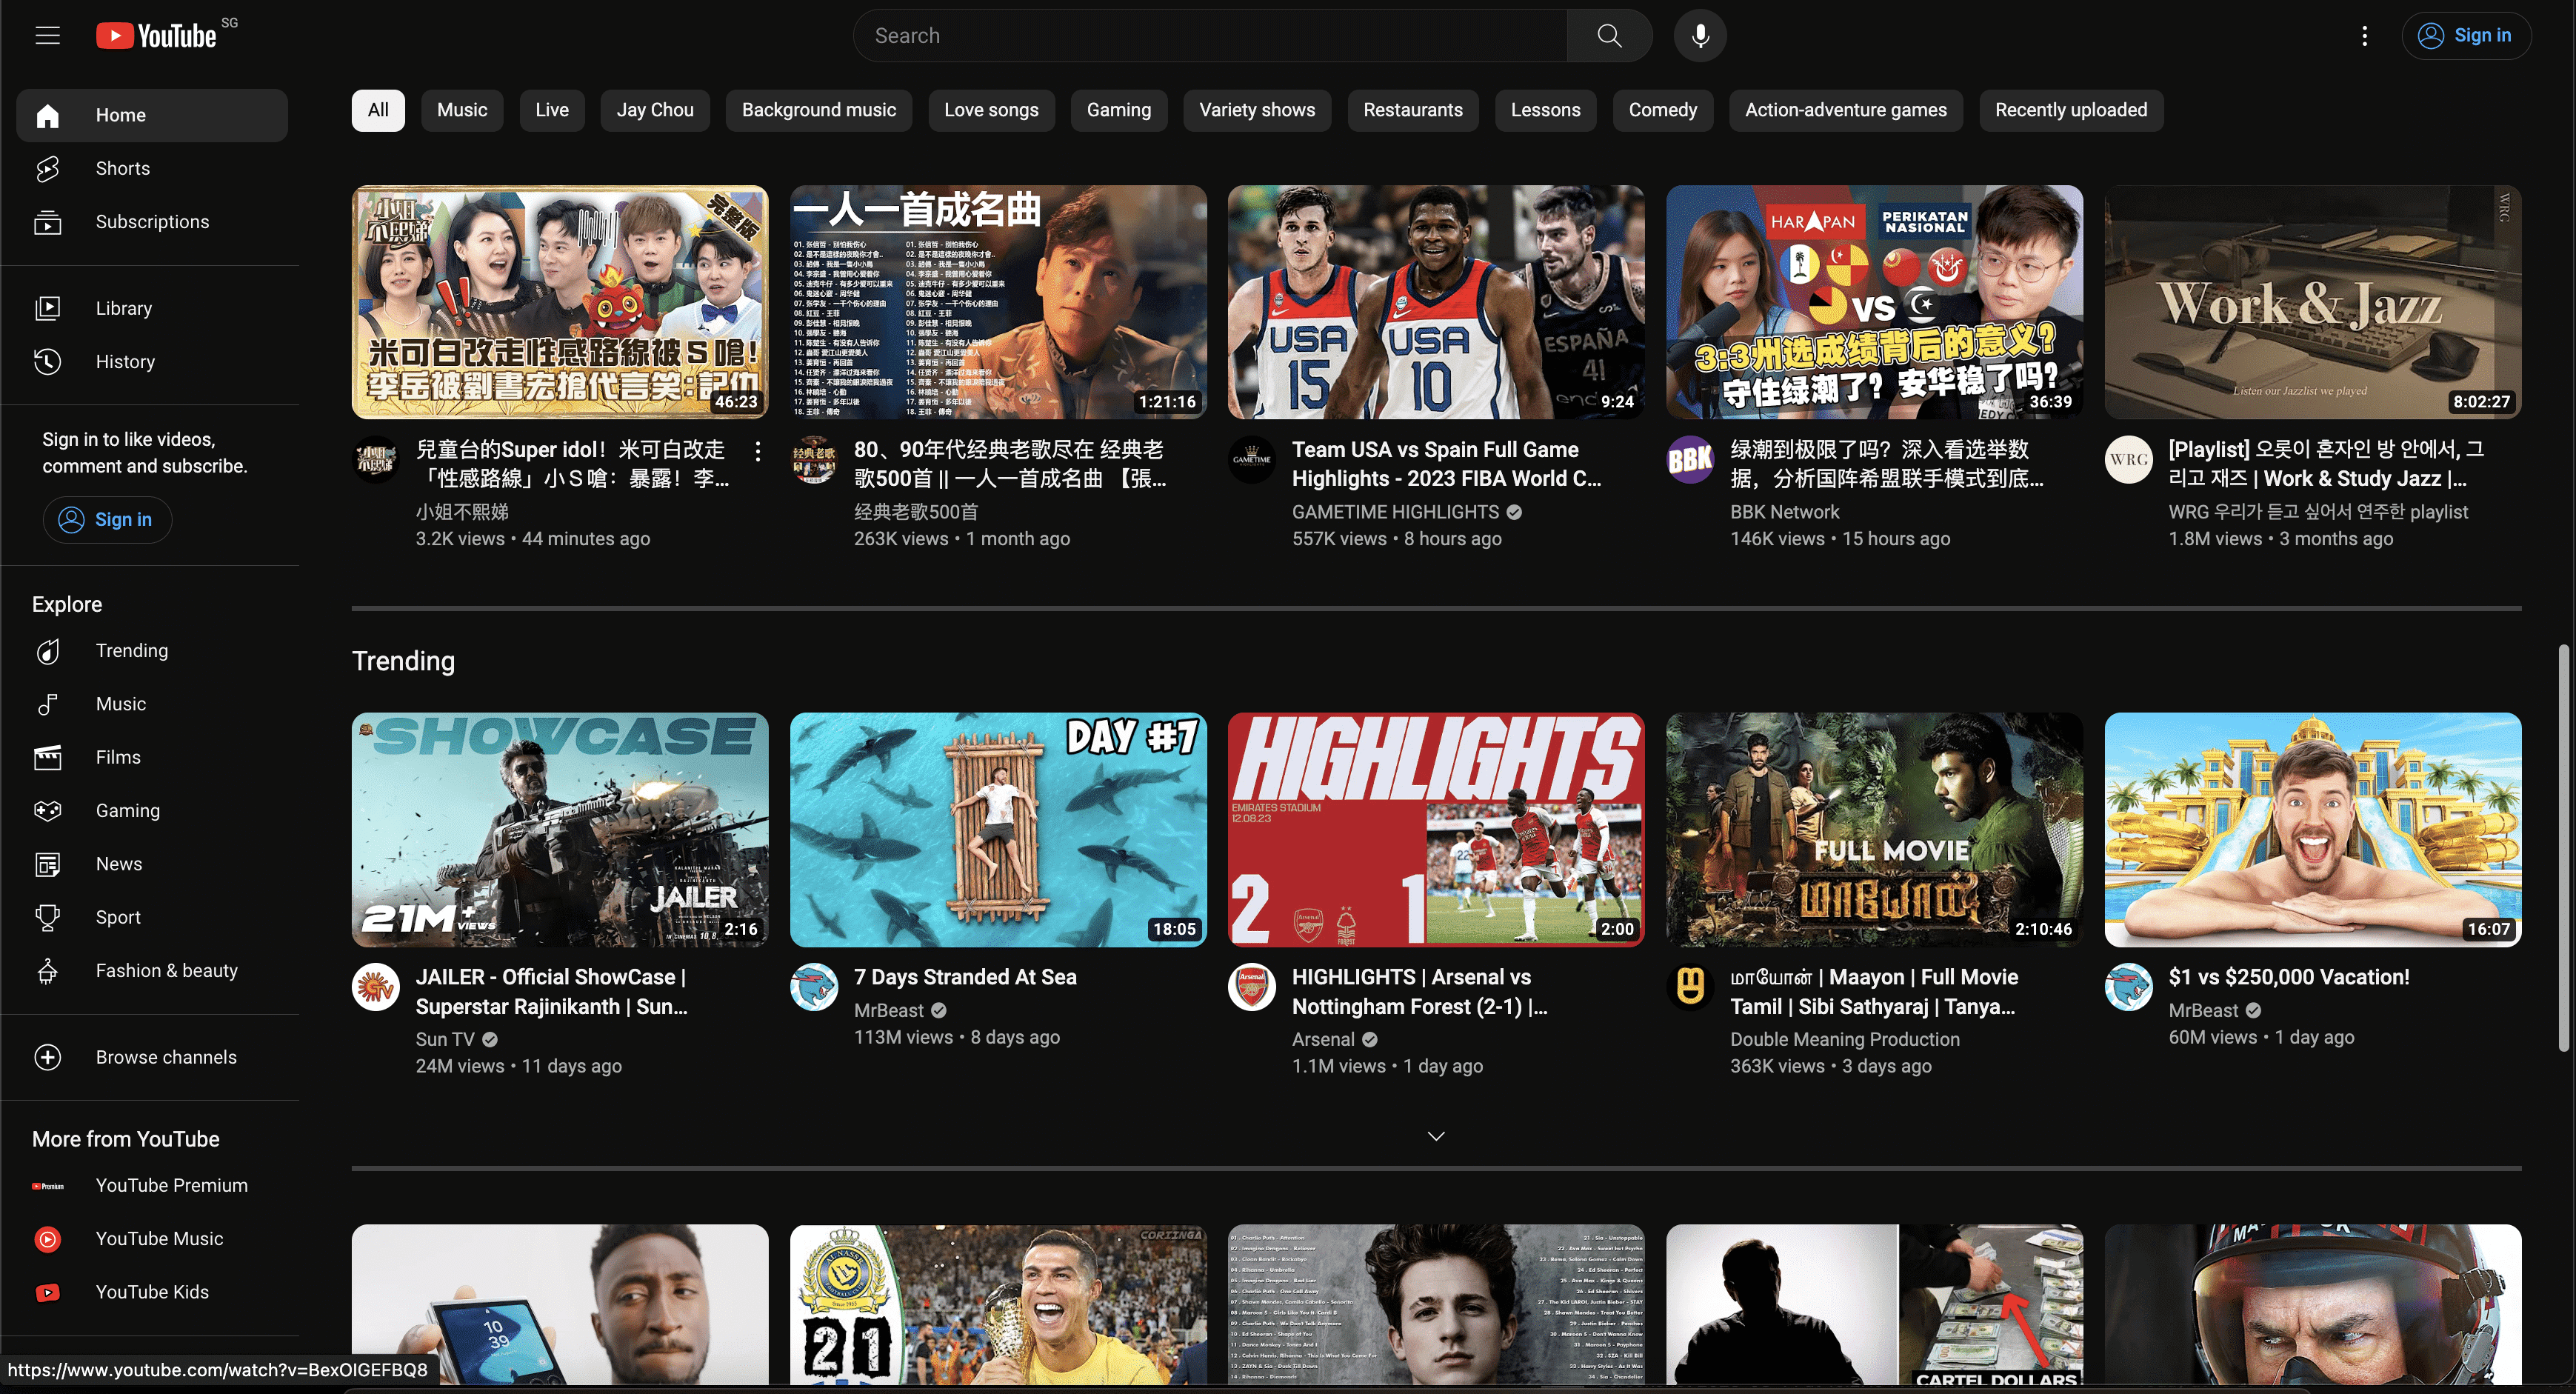Click the Arsenal channel avatar

(1251, 988)
